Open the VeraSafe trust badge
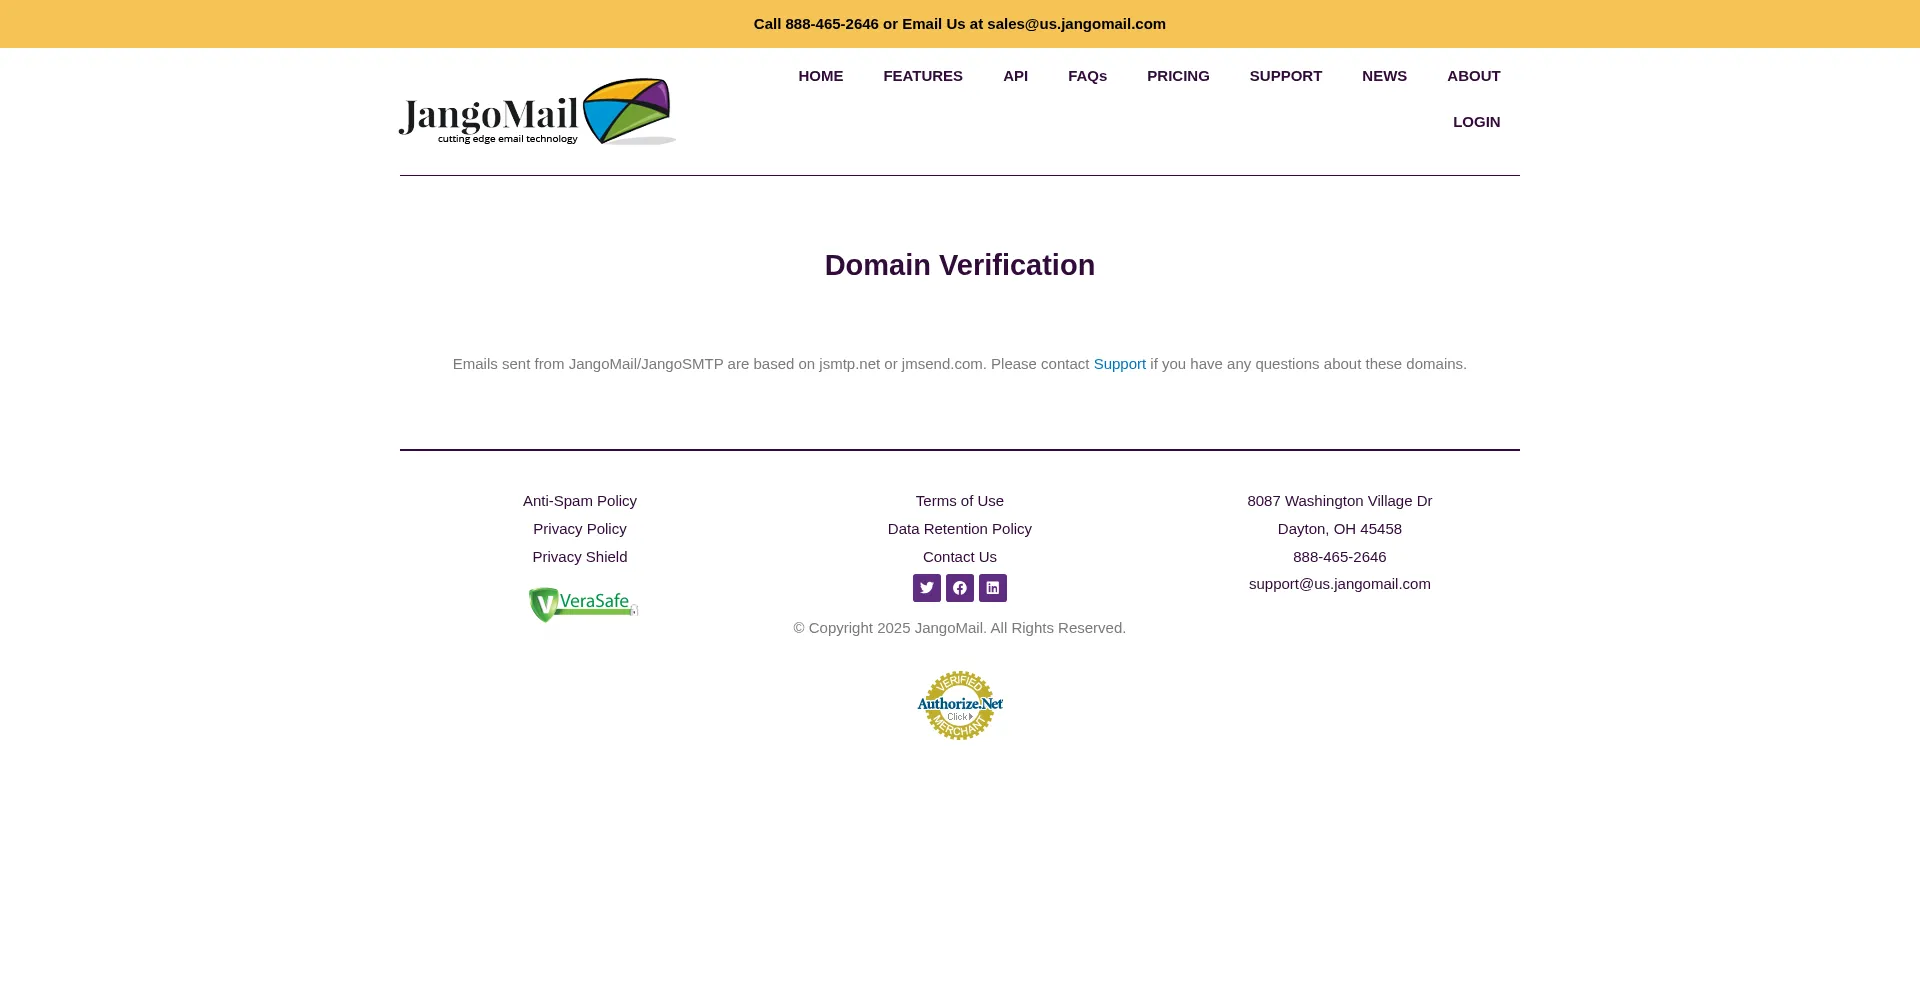This screenshot has height=993, width=1920. tap(583, 605)
